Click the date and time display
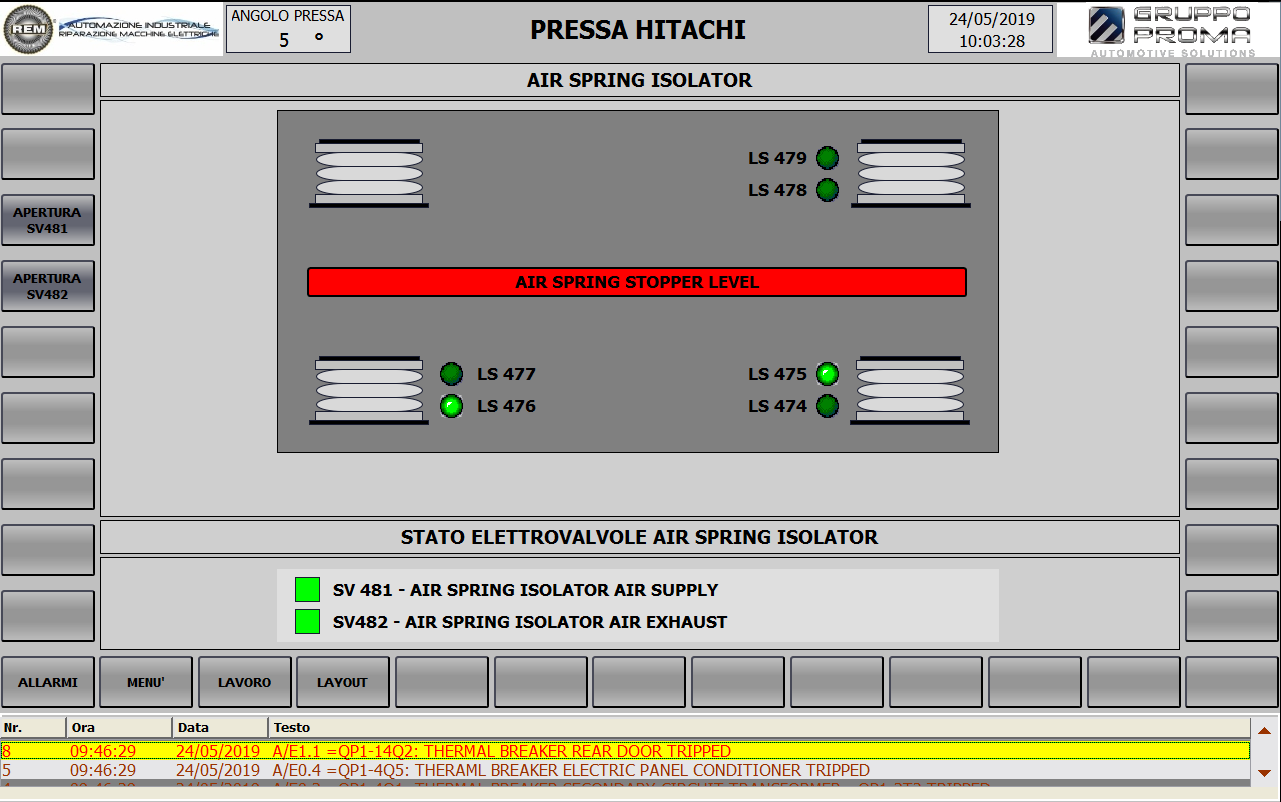Image resolution: width=1281 pixels, height=802 pixels. click(x=991, y=29)
